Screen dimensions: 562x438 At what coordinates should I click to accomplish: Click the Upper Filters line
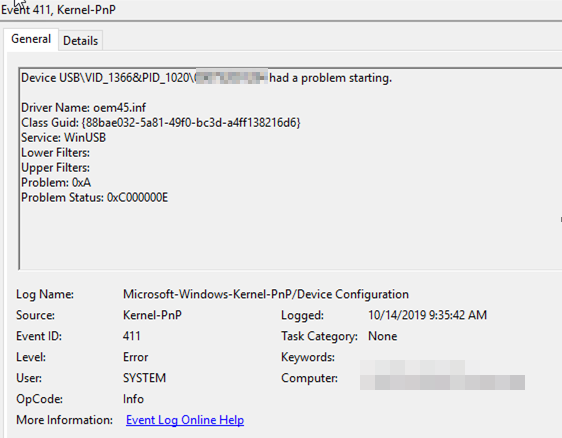(x=56, y=168)
